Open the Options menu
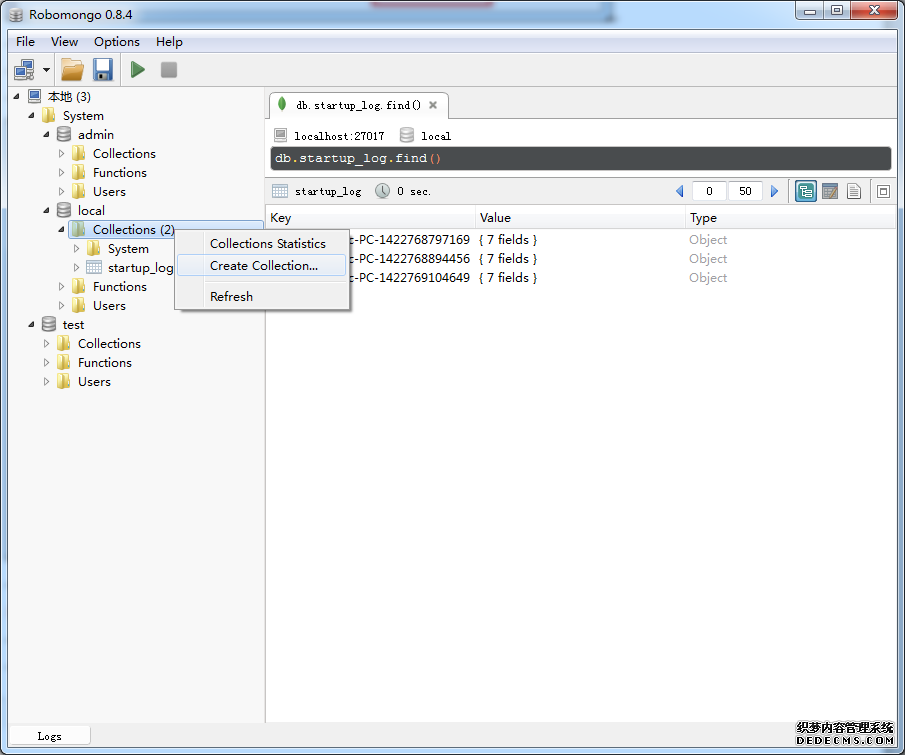905x755 pixels. (116, 41)
